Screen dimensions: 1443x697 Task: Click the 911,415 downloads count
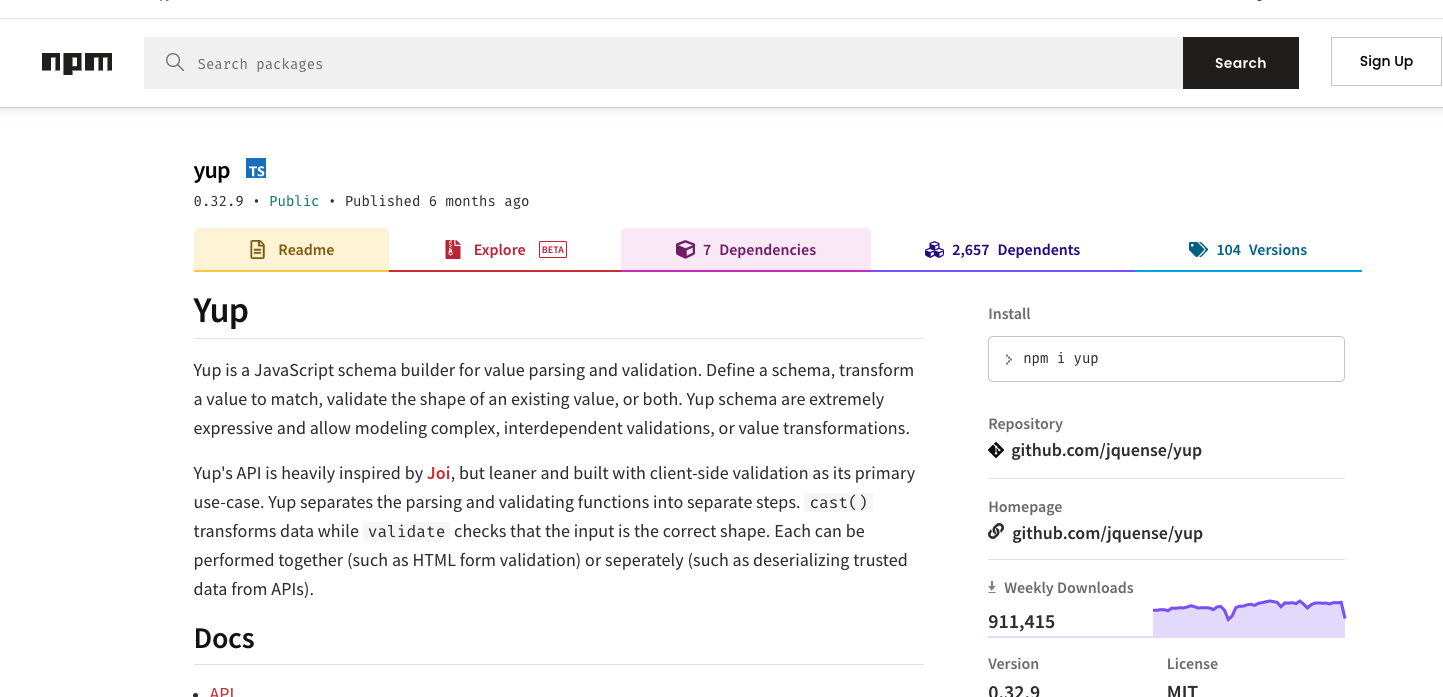pyautogui.click(x=1021, y=622)
